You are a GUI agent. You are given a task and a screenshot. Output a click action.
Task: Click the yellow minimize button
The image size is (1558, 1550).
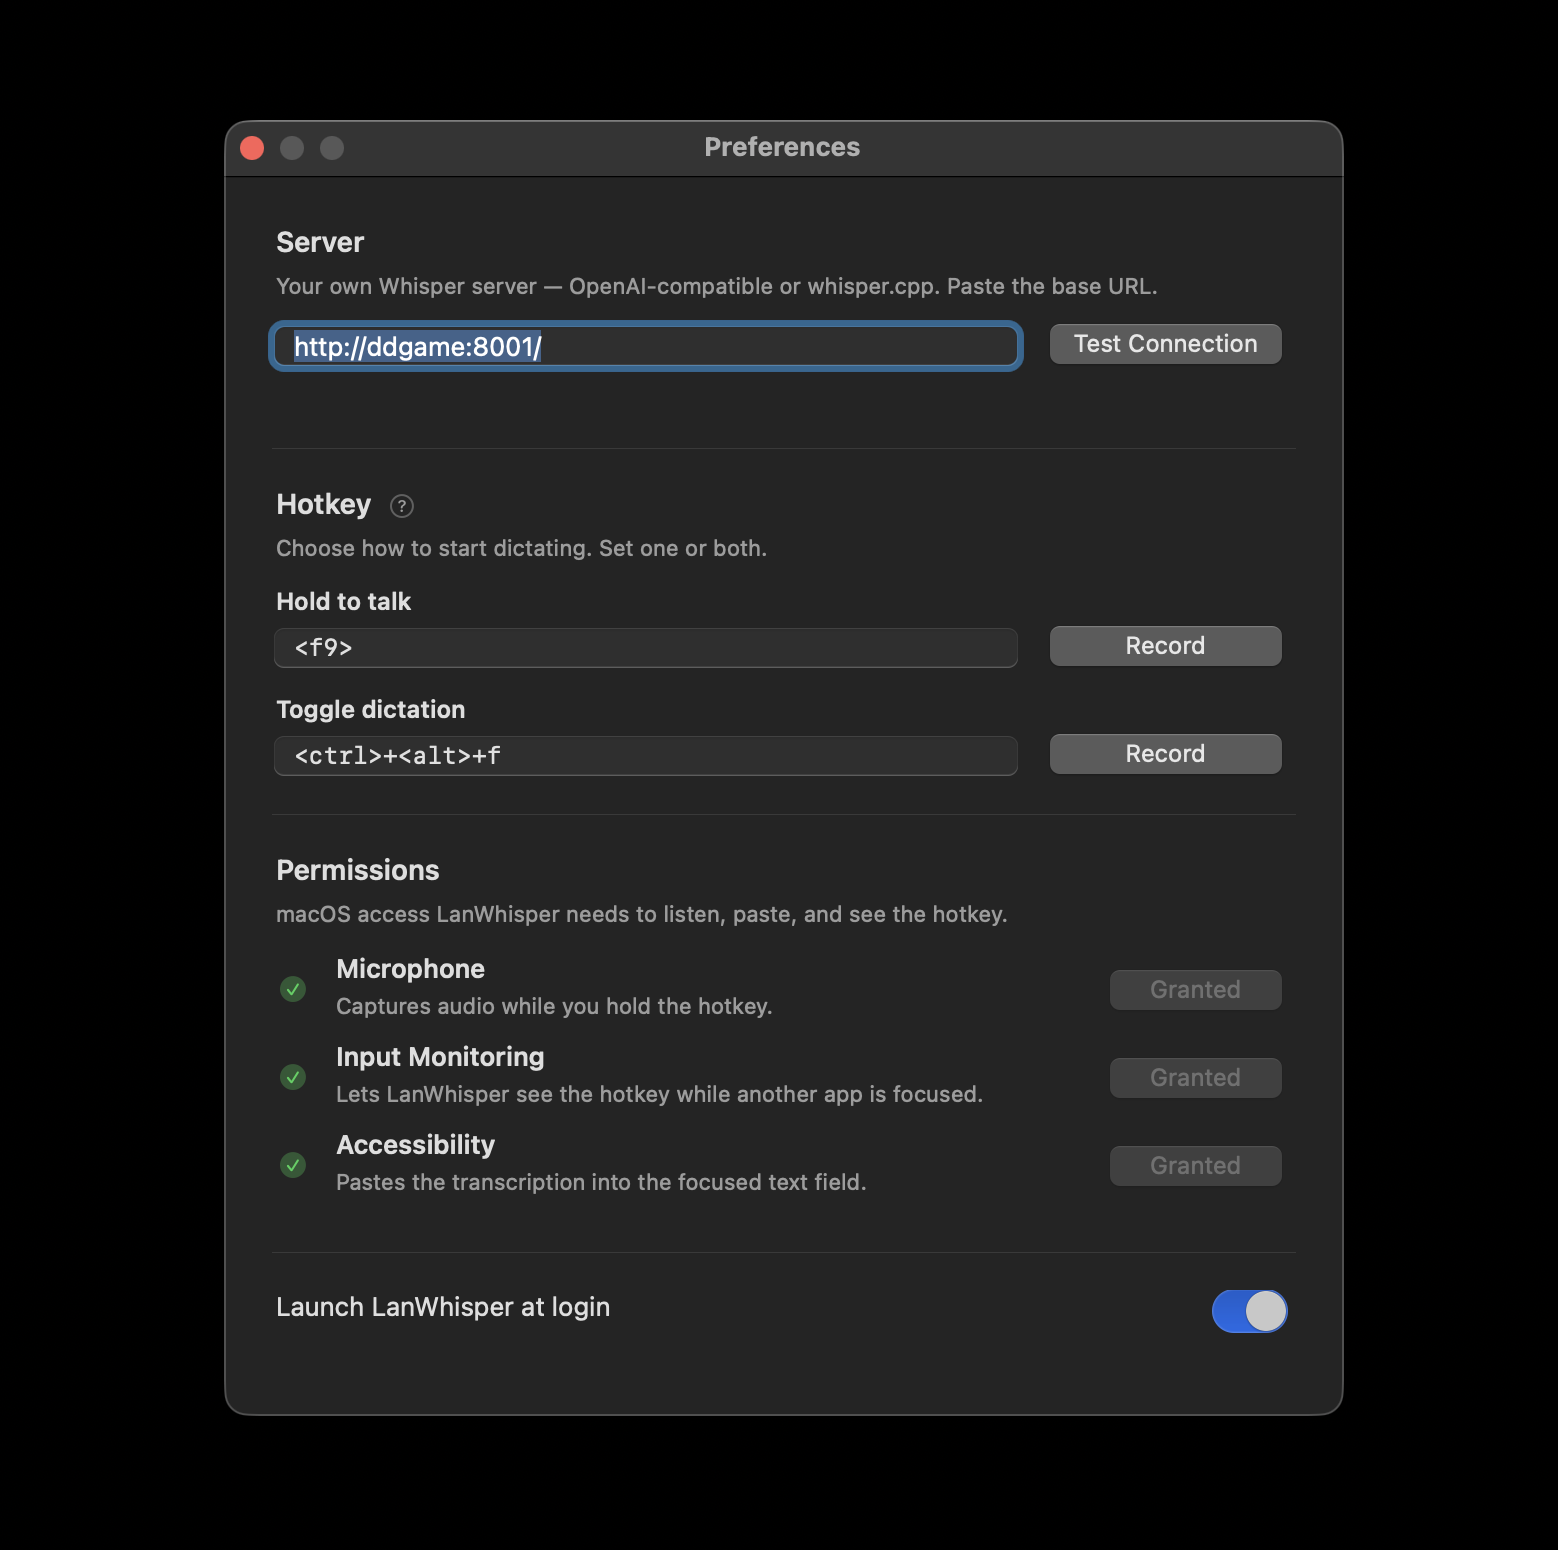click(292, 147)
